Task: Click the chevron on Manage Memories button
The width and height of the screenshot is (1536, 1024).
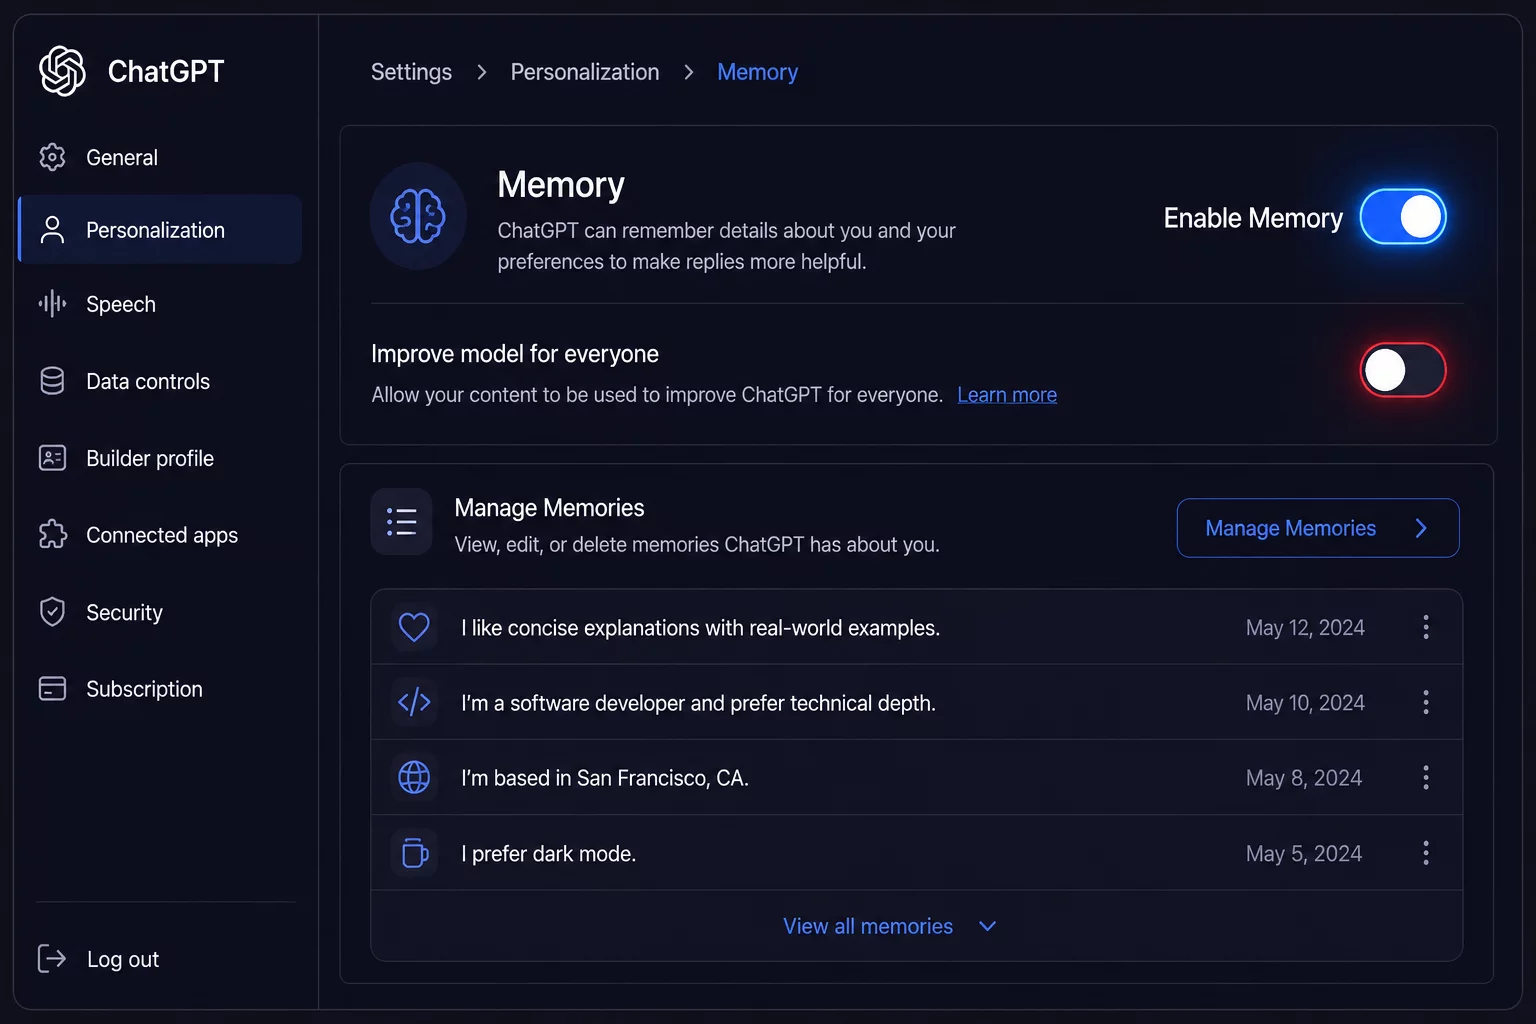Action: coord(1421,528)
